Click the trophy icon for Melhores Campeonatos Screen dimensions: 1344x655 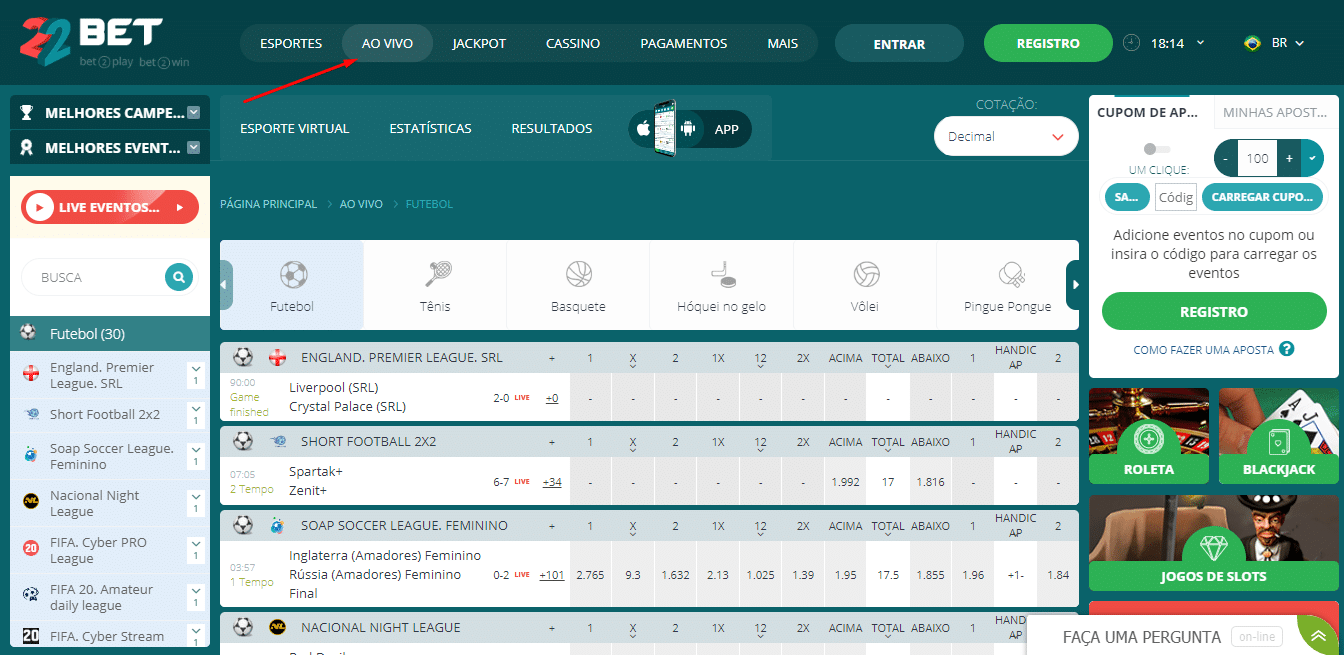27,113
